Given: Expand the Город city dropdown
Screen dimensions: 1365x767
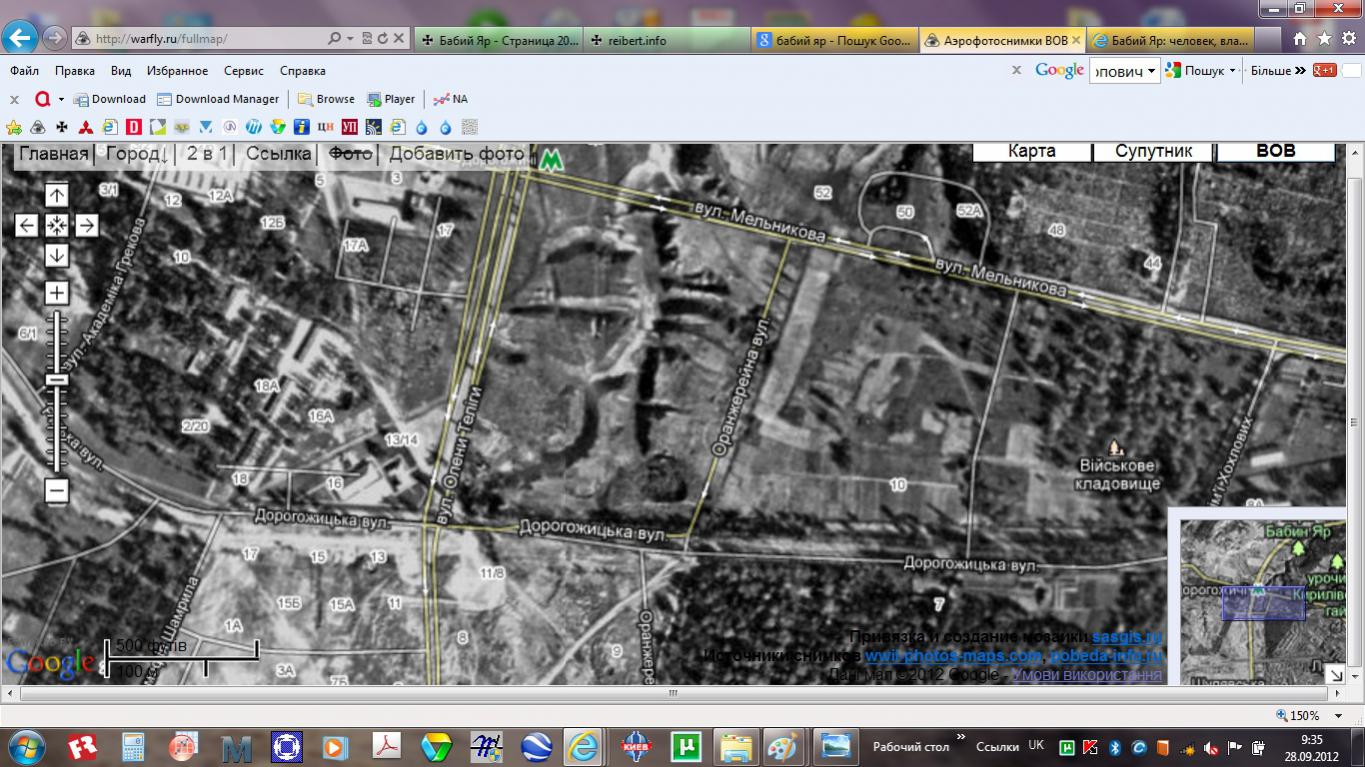Looking at the screenshot, I should 136,154.
